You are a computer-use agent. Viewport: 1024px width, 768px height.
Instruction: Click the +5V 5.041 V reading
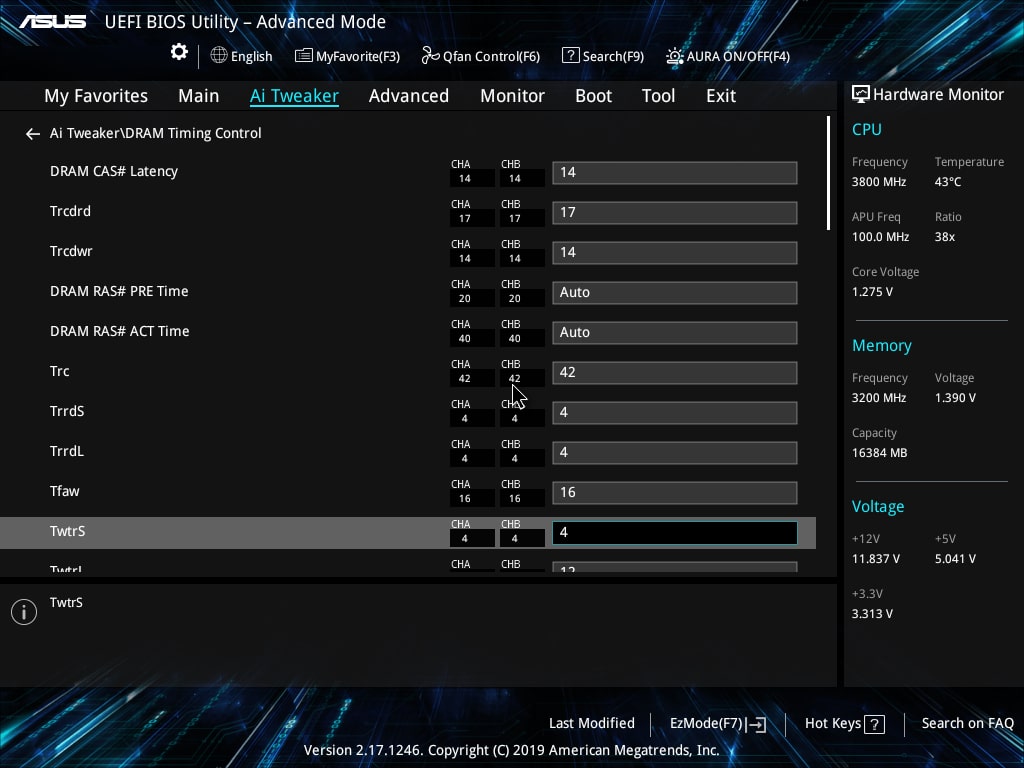coord(955,559)
